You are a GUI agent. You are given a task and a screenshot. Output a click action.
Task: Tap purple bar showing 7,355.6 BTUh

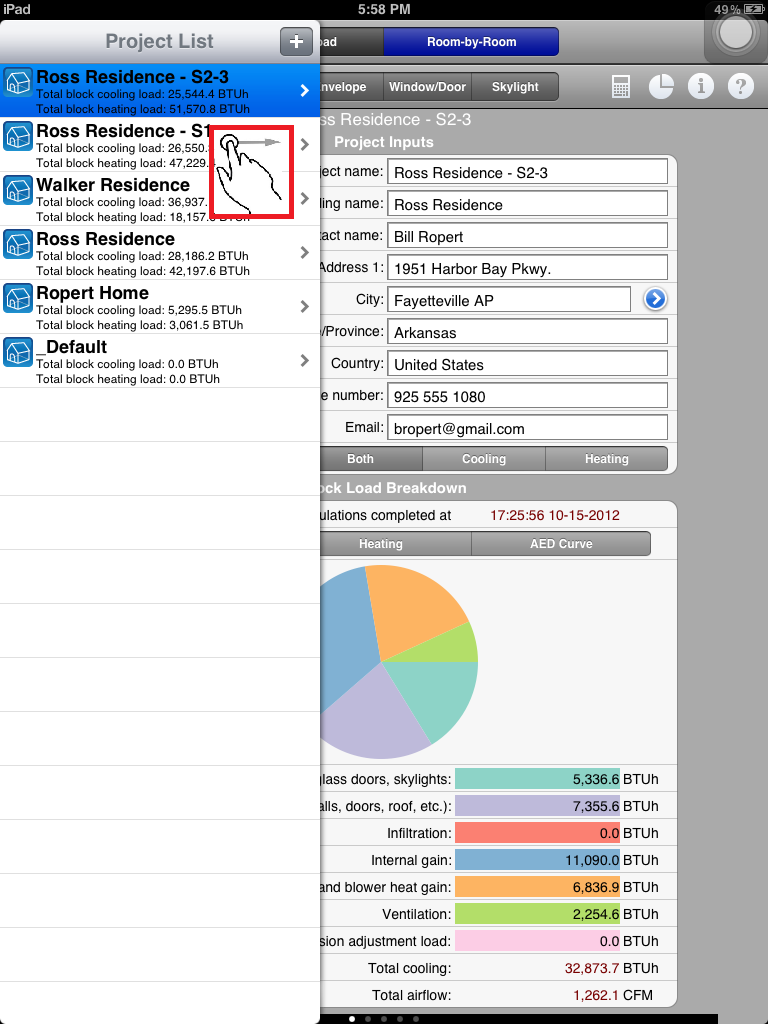537,806
